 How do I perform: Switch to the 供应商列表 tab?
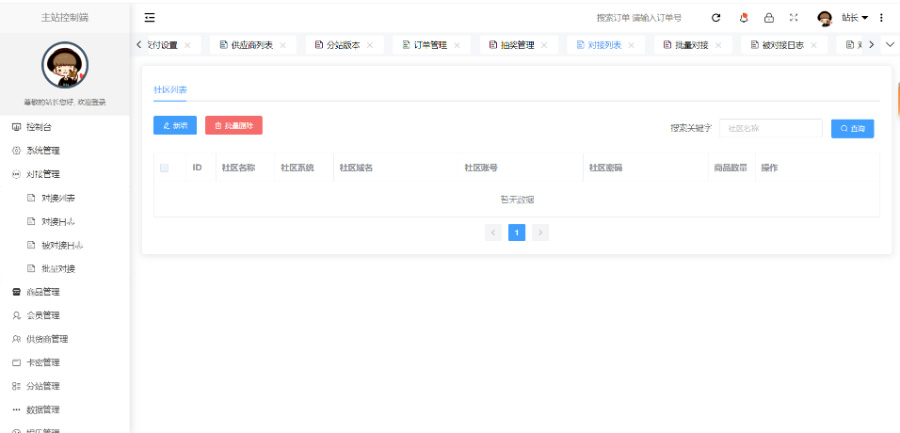coord(244,45)
